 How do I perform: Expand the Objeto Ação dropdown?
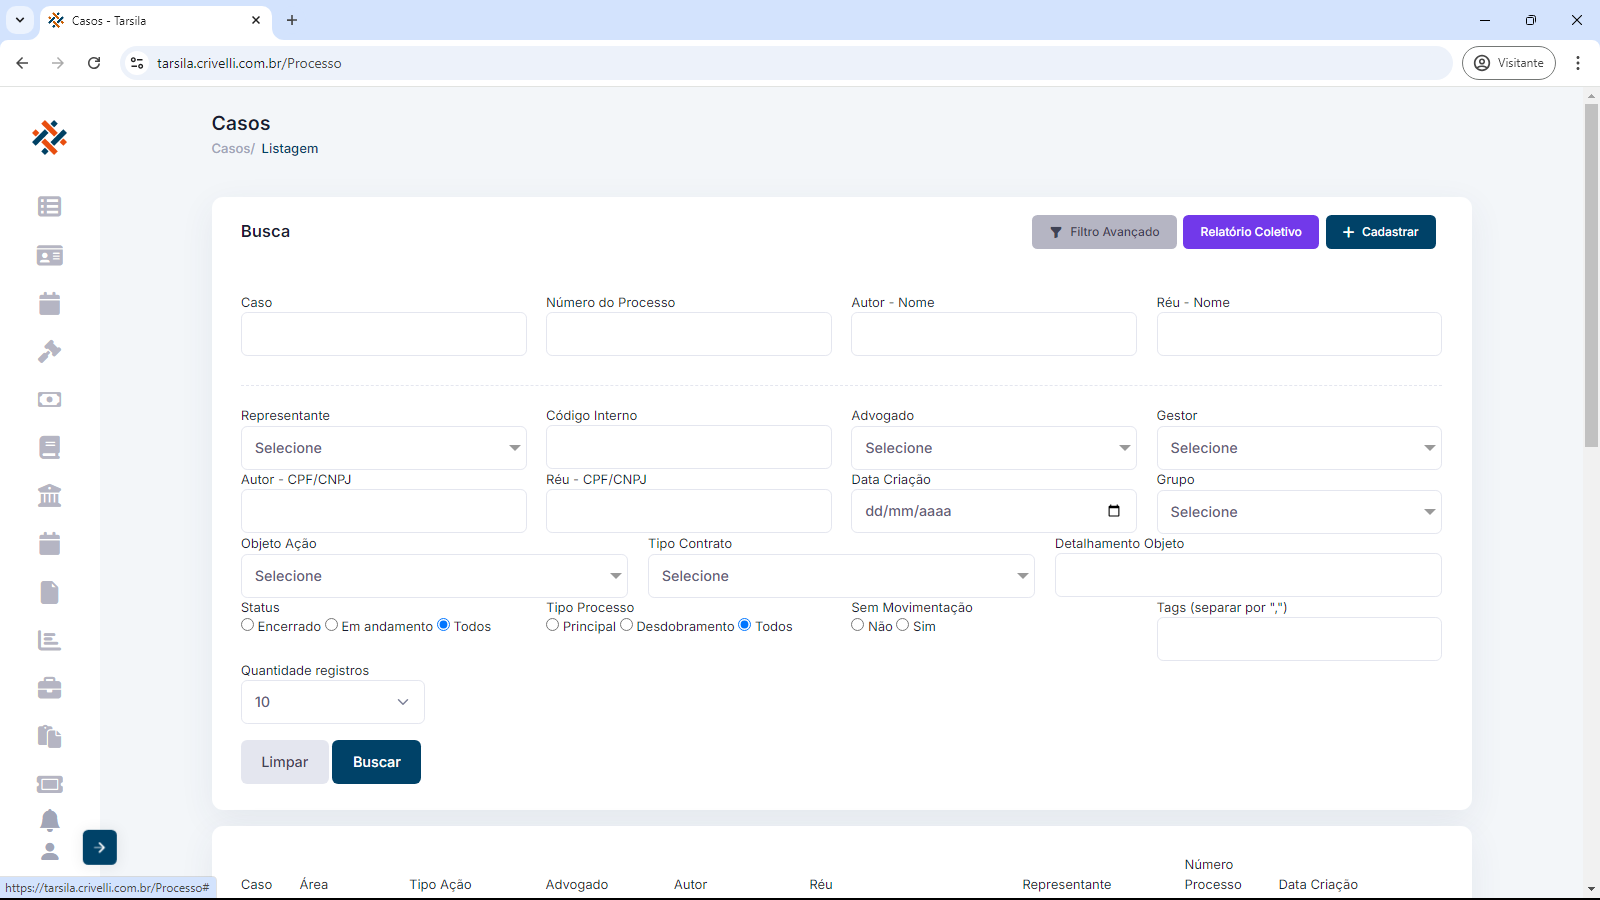(434, 576)
